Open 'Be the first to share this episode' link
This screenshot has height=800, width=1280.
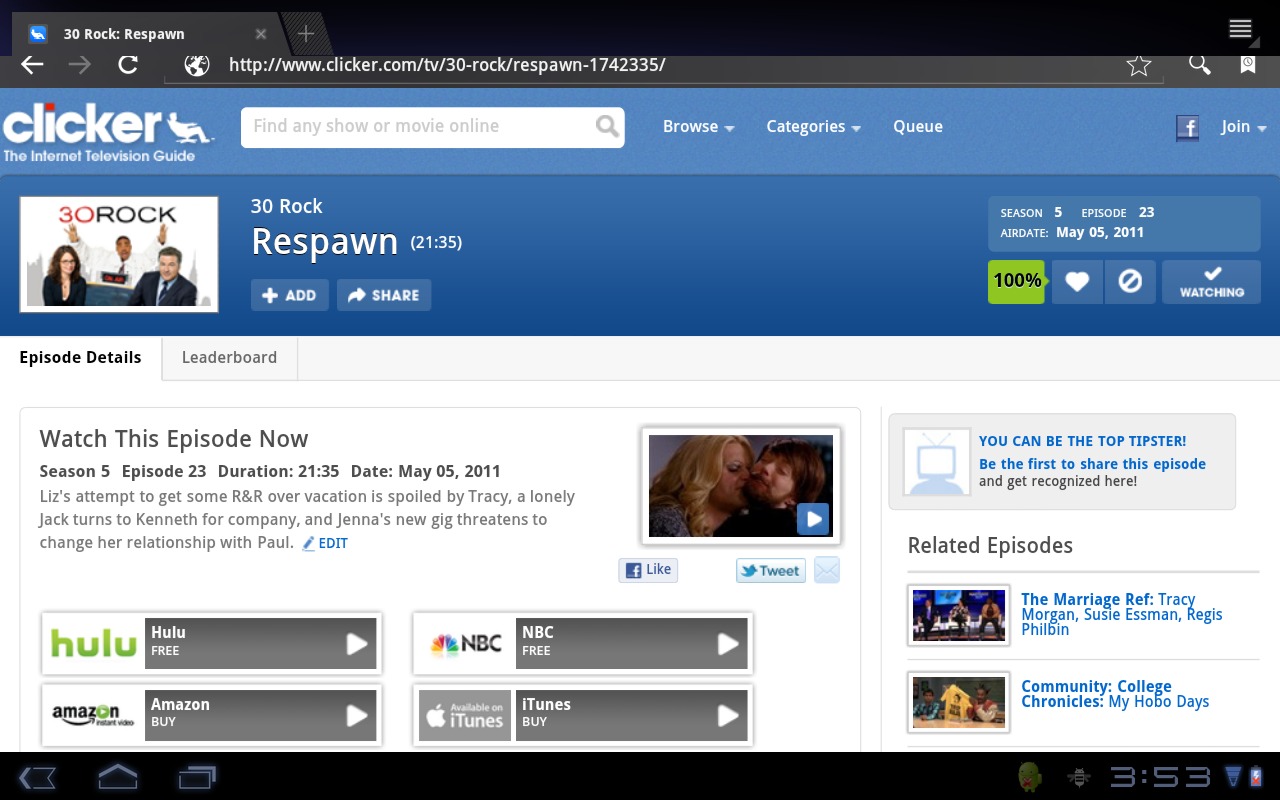(x=1092, y=464)
